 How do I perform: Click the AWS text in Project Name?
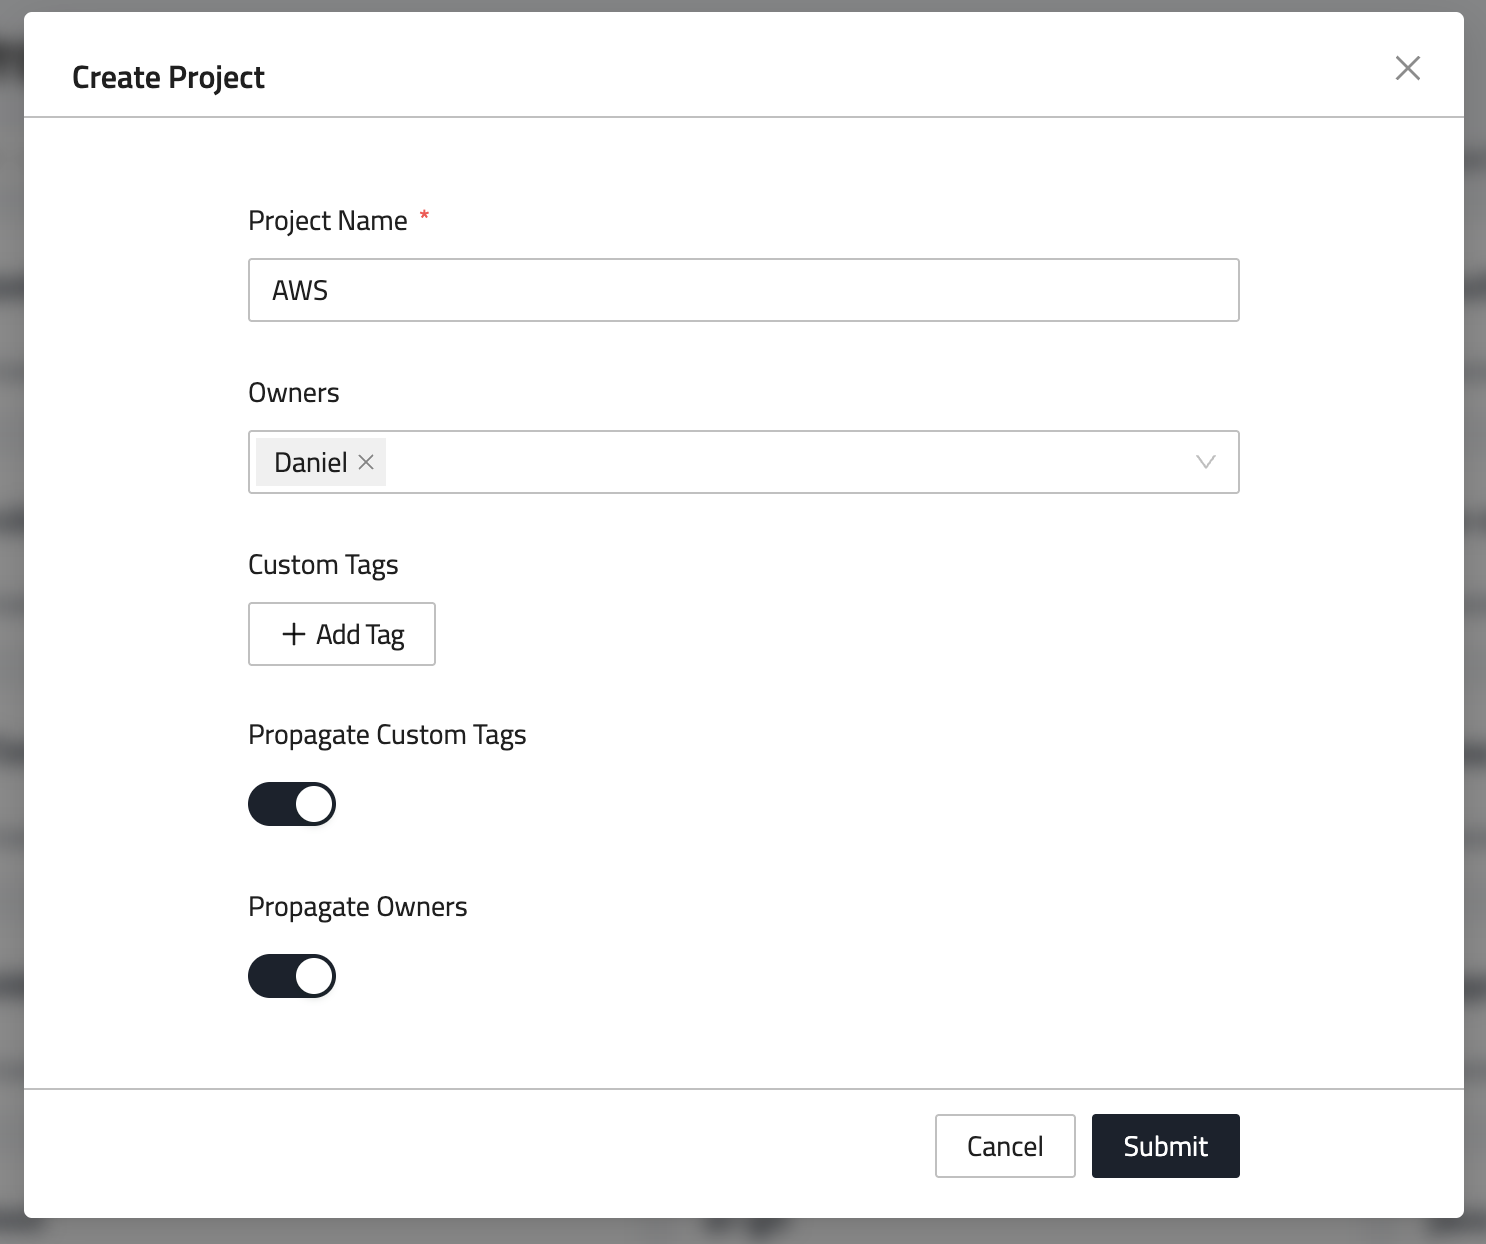click(x=300, y=290)
